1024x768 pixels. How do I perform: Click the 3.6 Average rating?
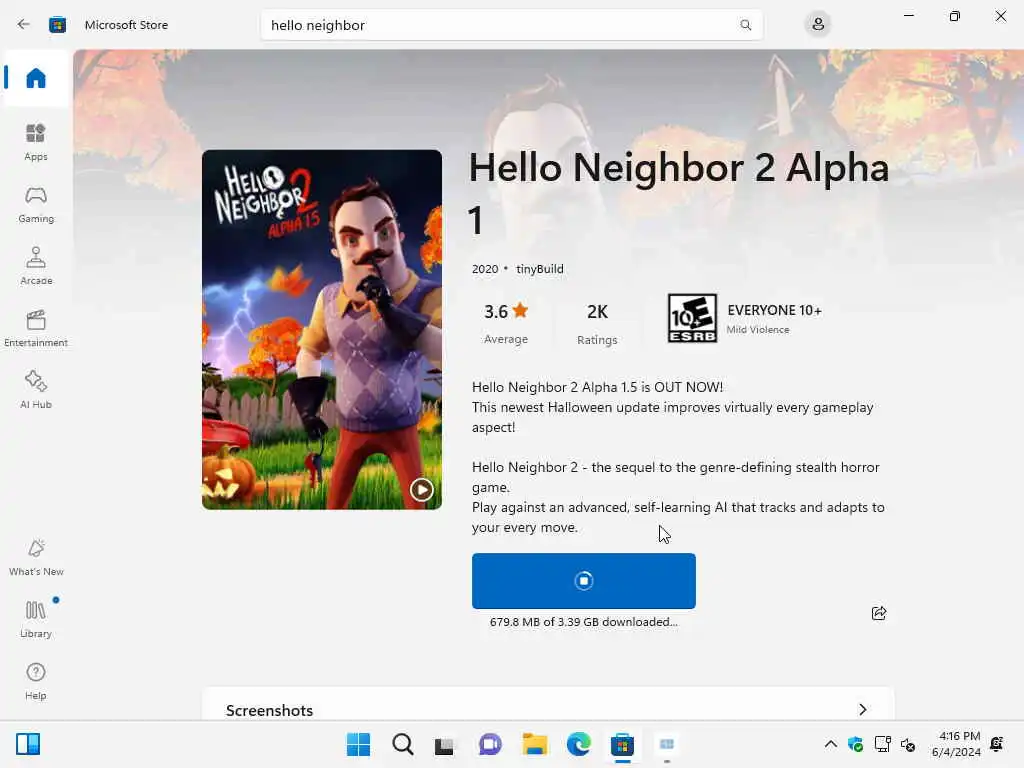click(x=505, y=323)
